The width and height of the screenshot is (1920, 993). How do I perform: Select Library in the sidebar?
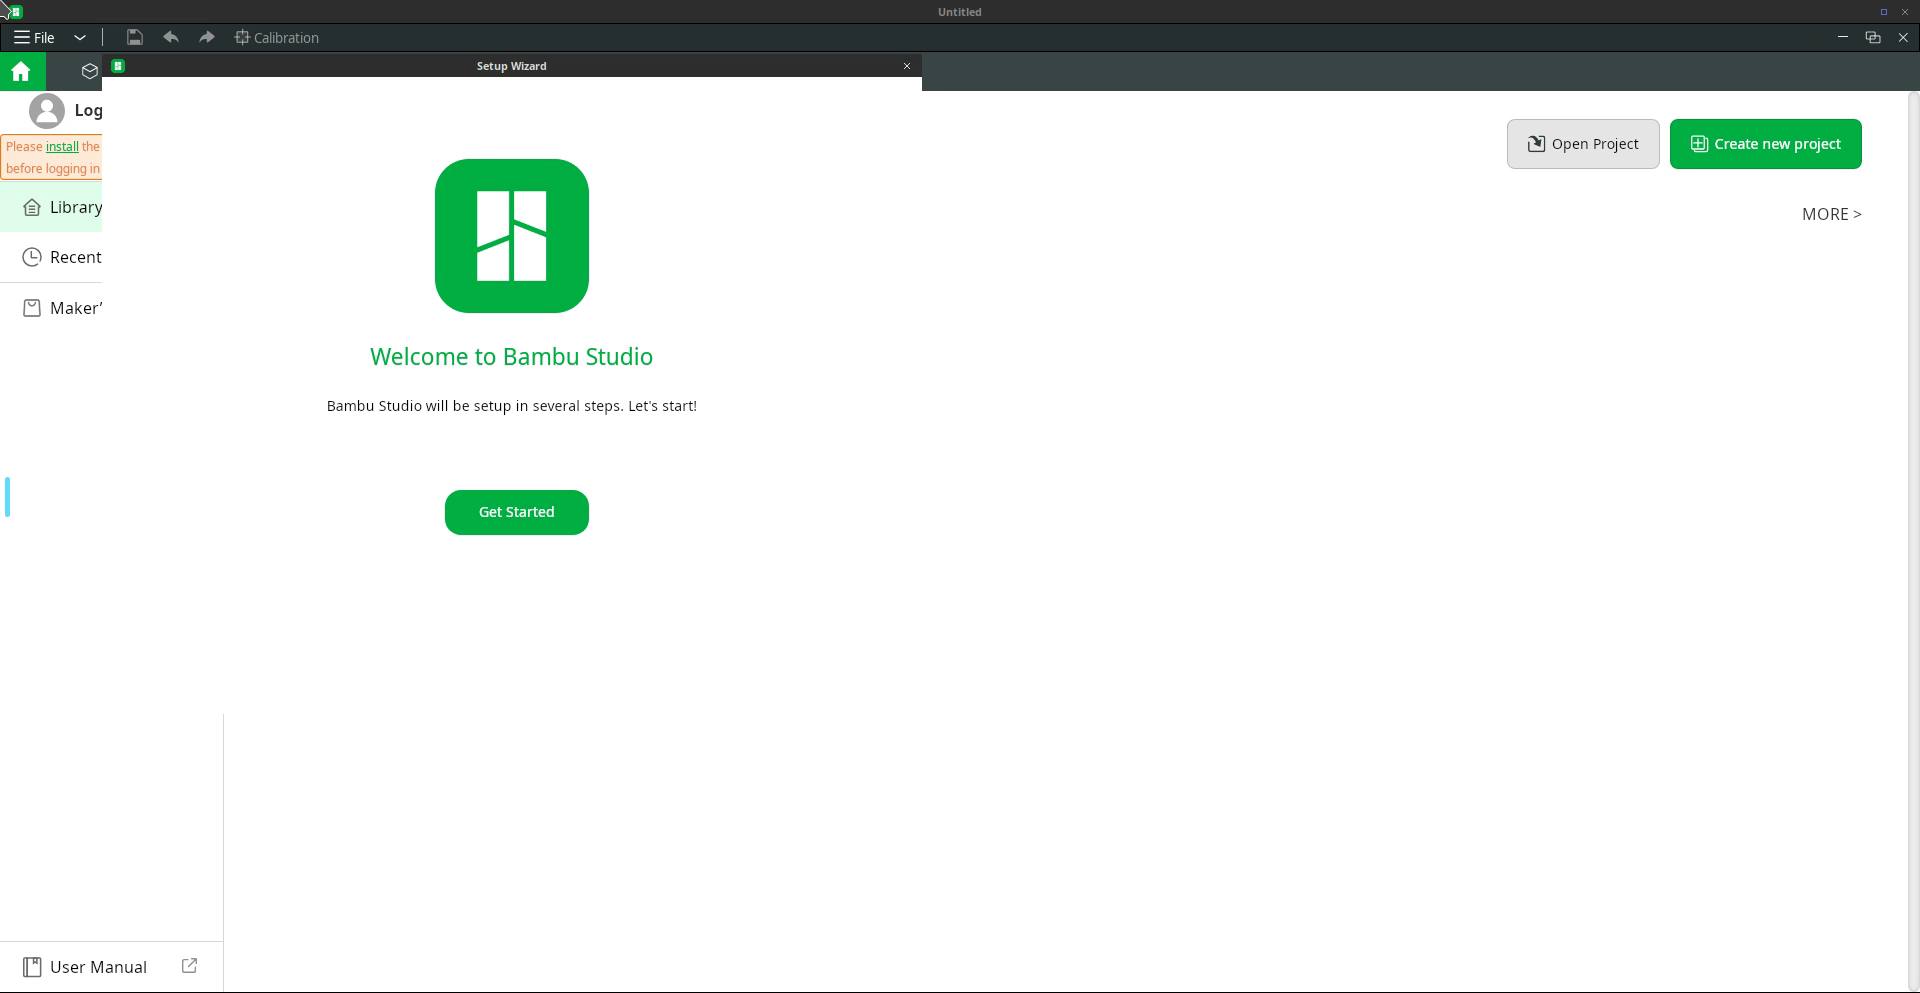(75, 207)
